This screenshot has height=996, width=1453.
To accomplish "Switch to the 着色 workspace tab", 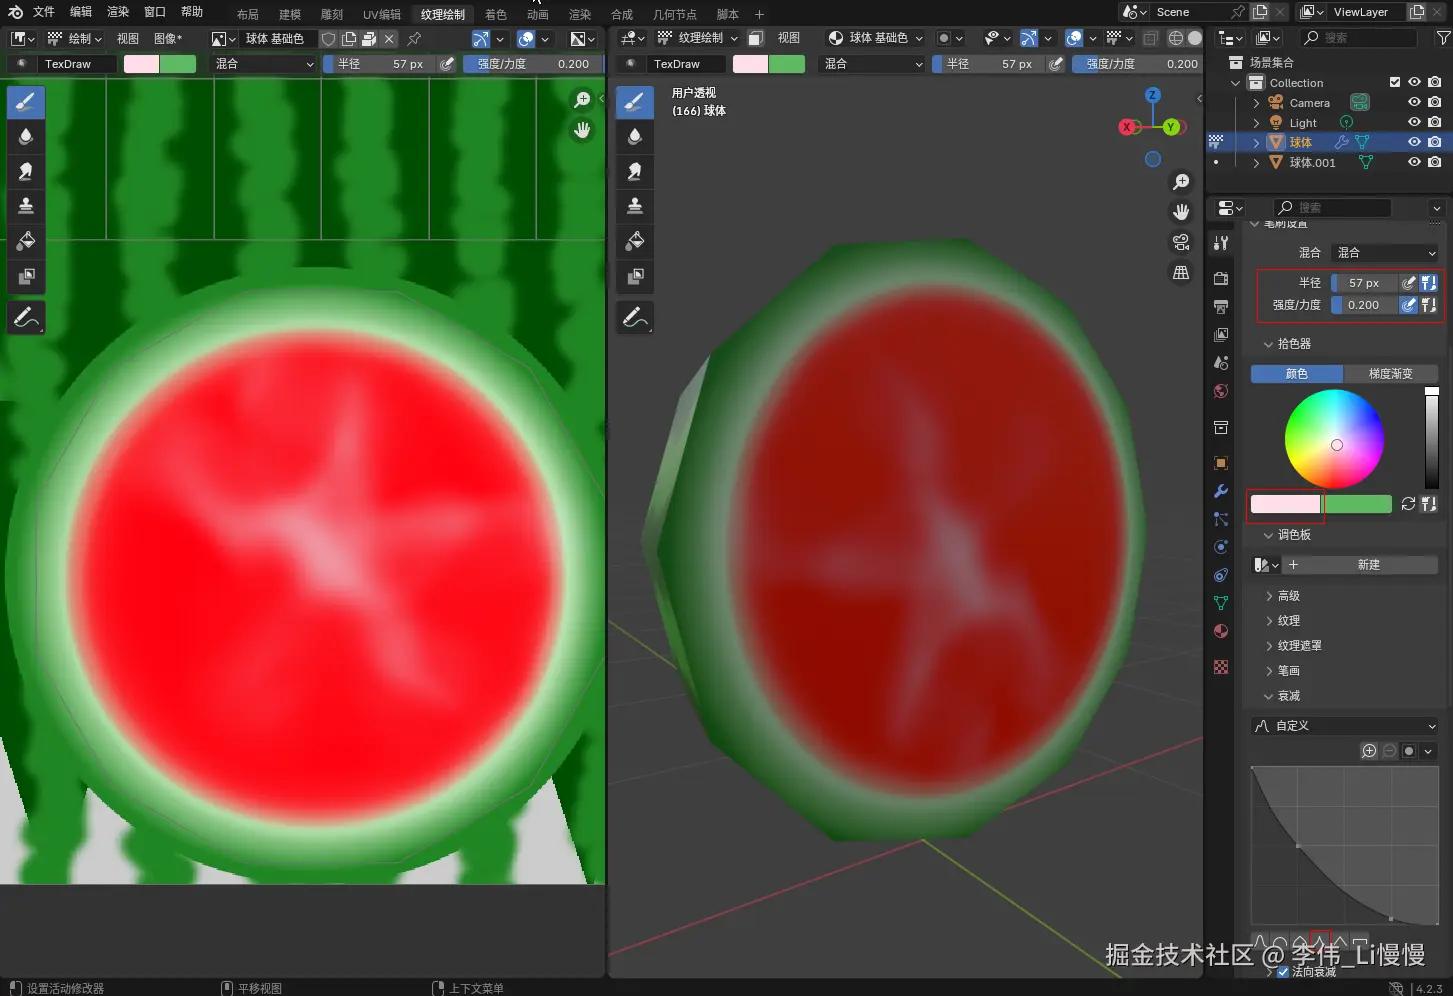I will point(496,14).
